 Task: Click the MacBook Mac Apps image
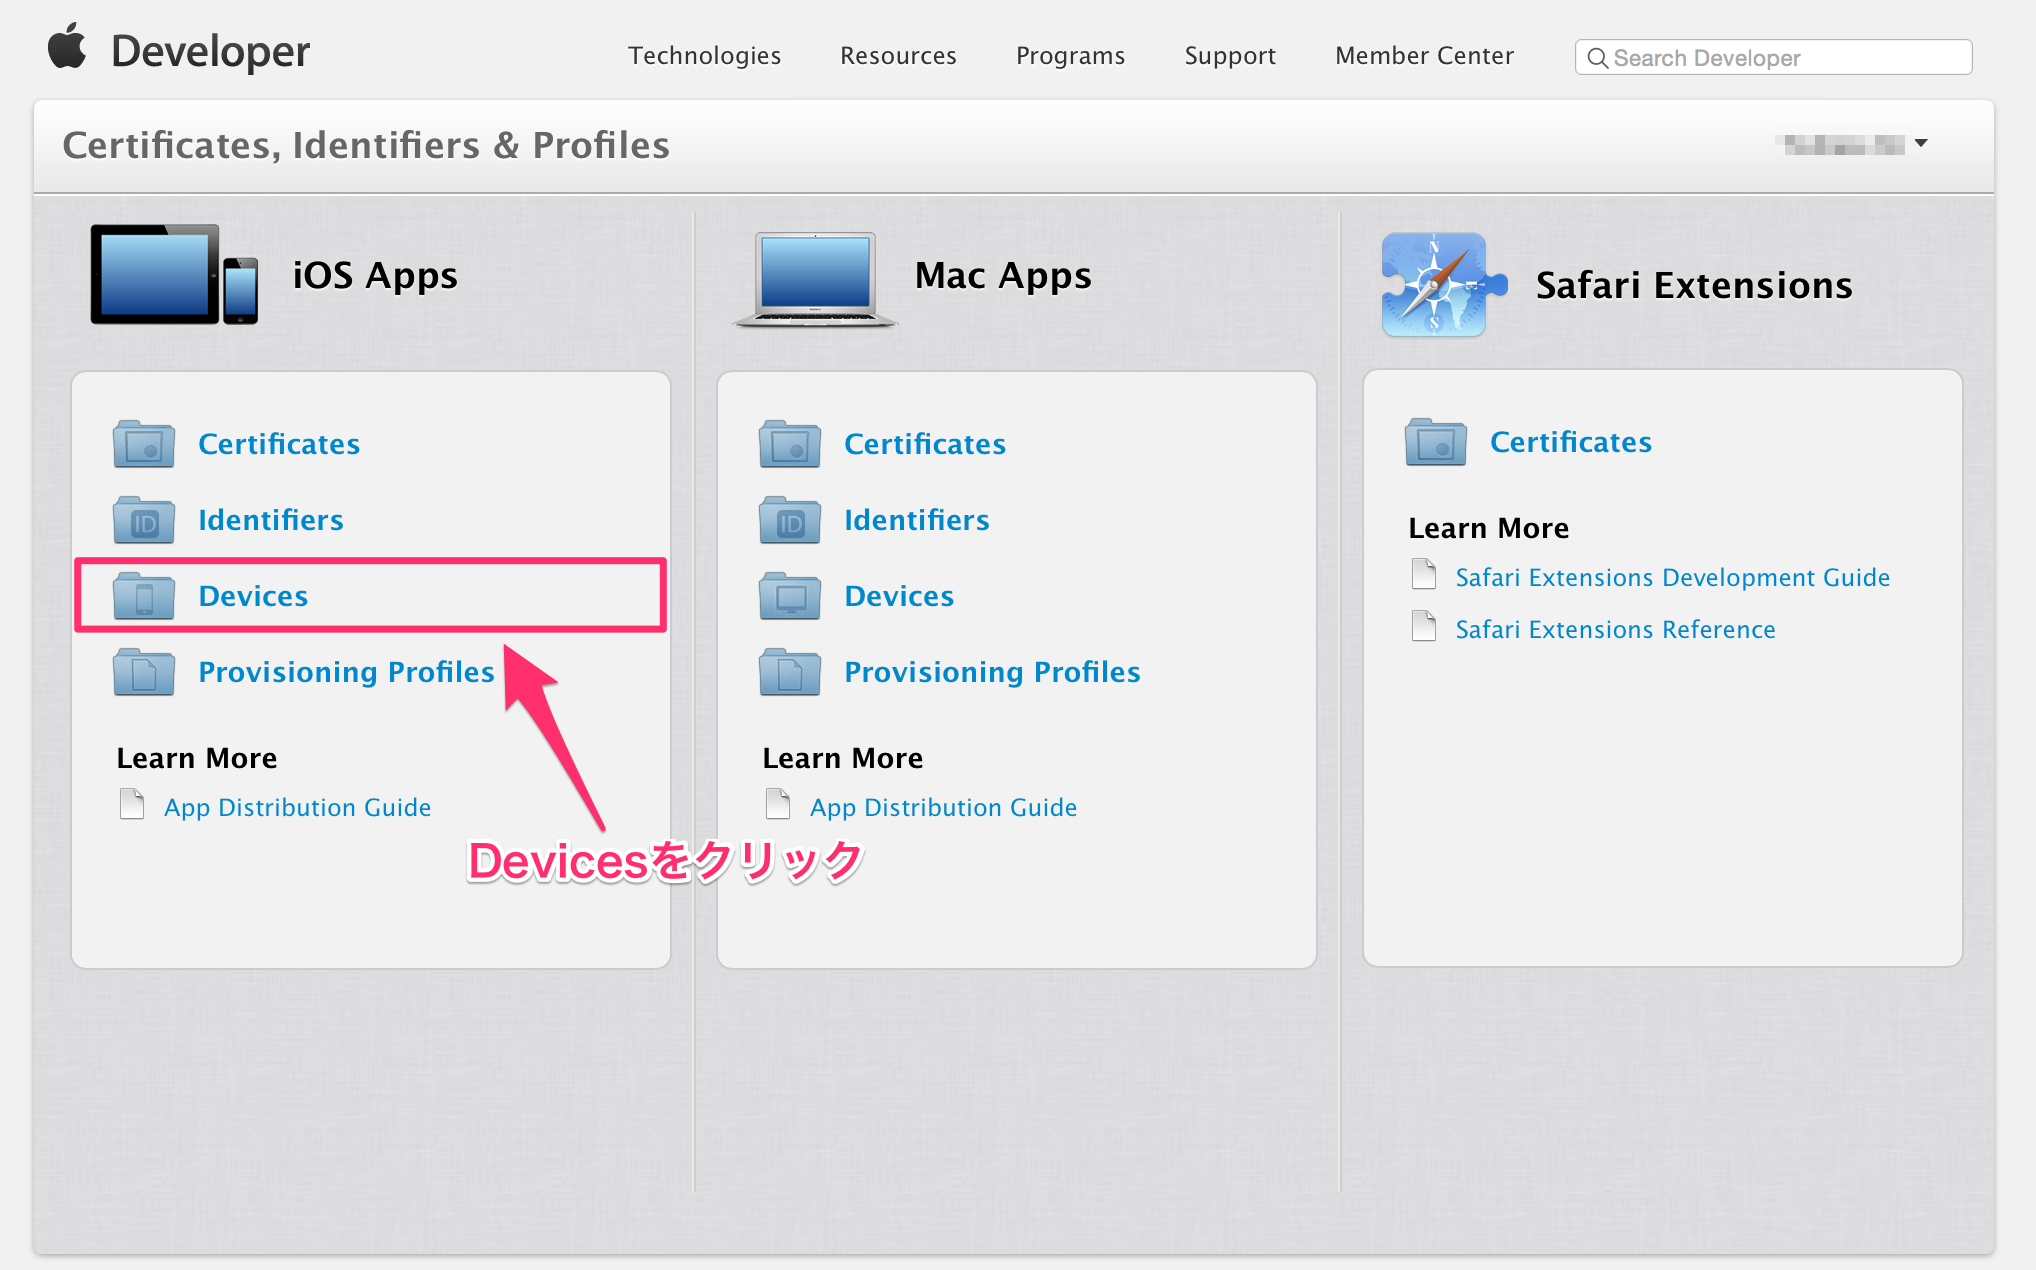tap(815, 280)
